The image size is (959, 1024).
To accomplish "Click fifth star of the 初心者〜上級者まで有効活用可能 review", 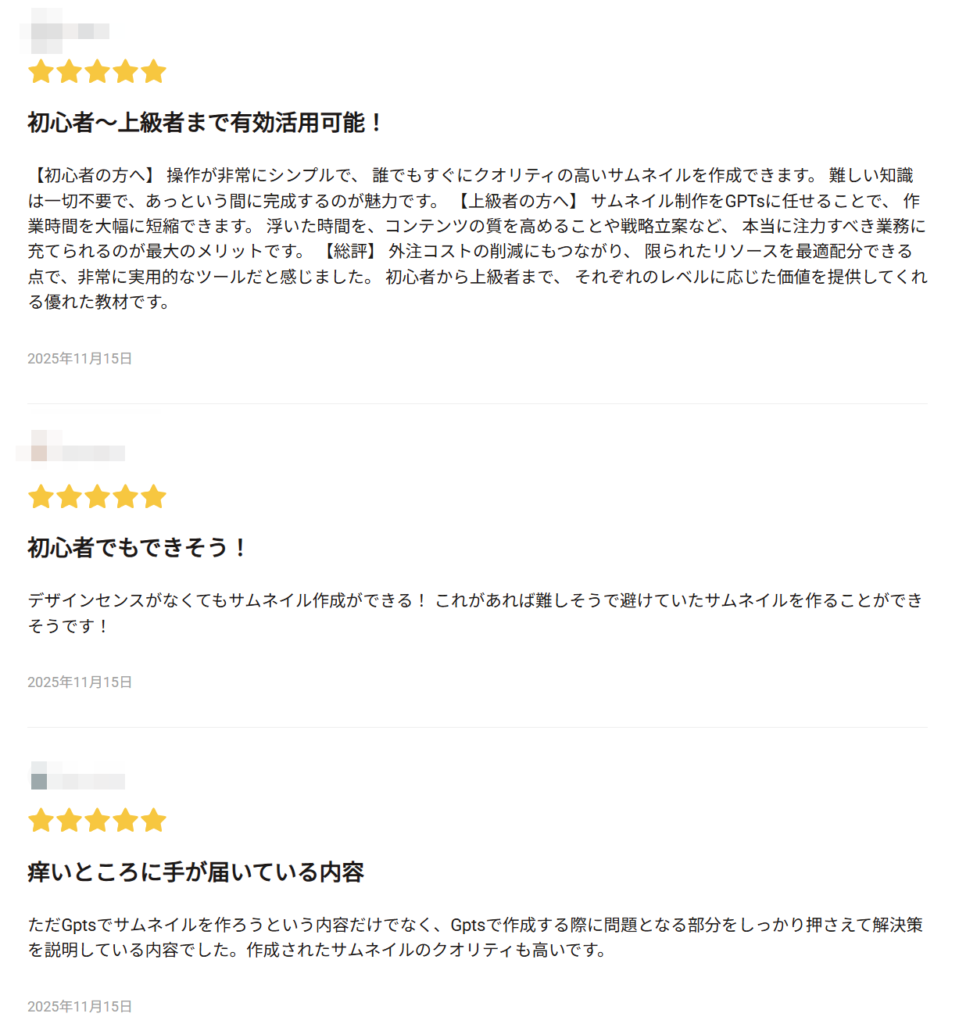I will tap(153, 72).
